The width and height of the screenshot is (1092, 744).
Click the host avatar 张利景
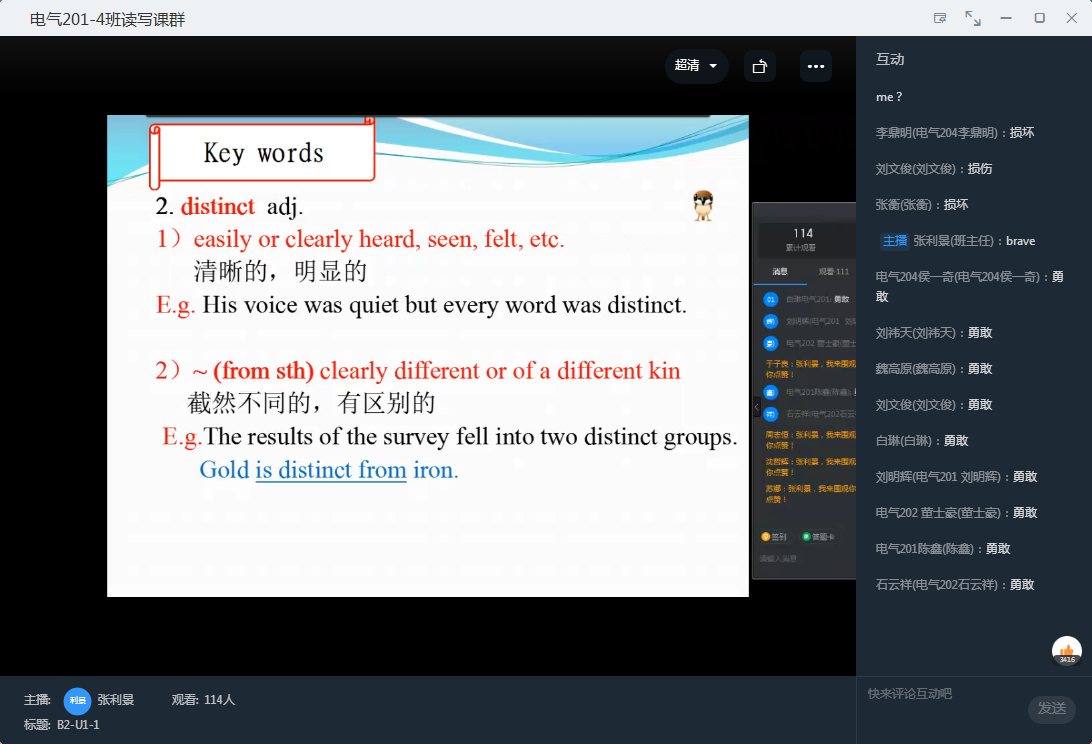(77, 700)
